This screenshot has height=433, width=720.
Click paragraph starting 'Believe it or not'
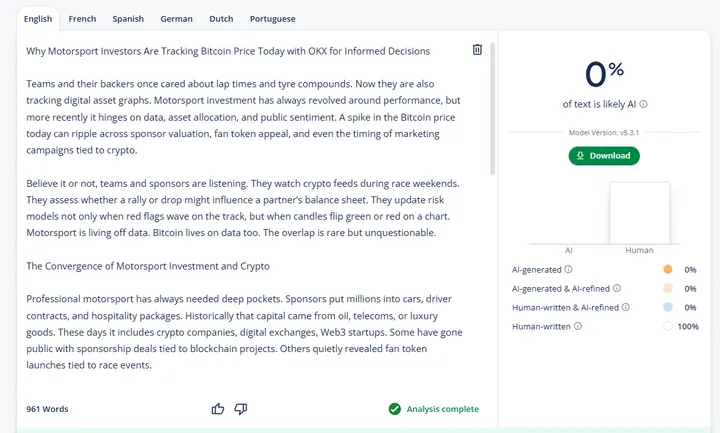coord(243,208)
